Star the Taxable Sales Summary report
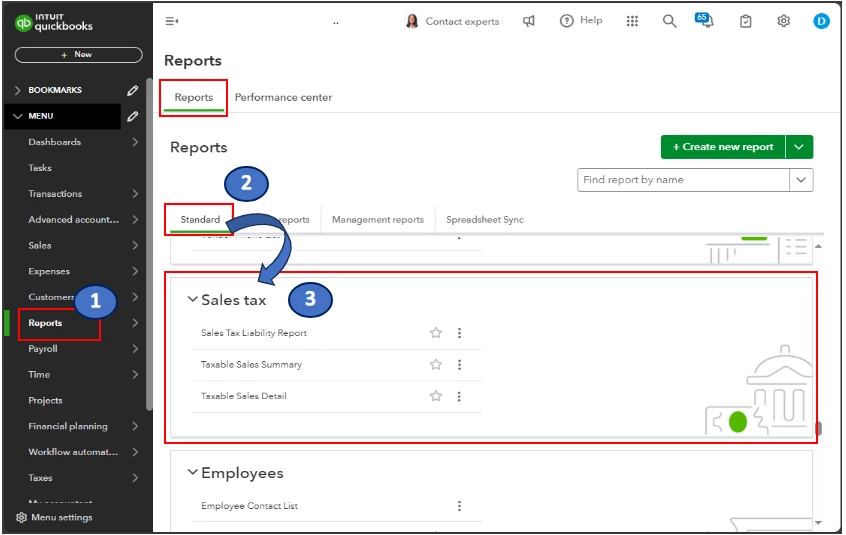 [x=435, y=365]
